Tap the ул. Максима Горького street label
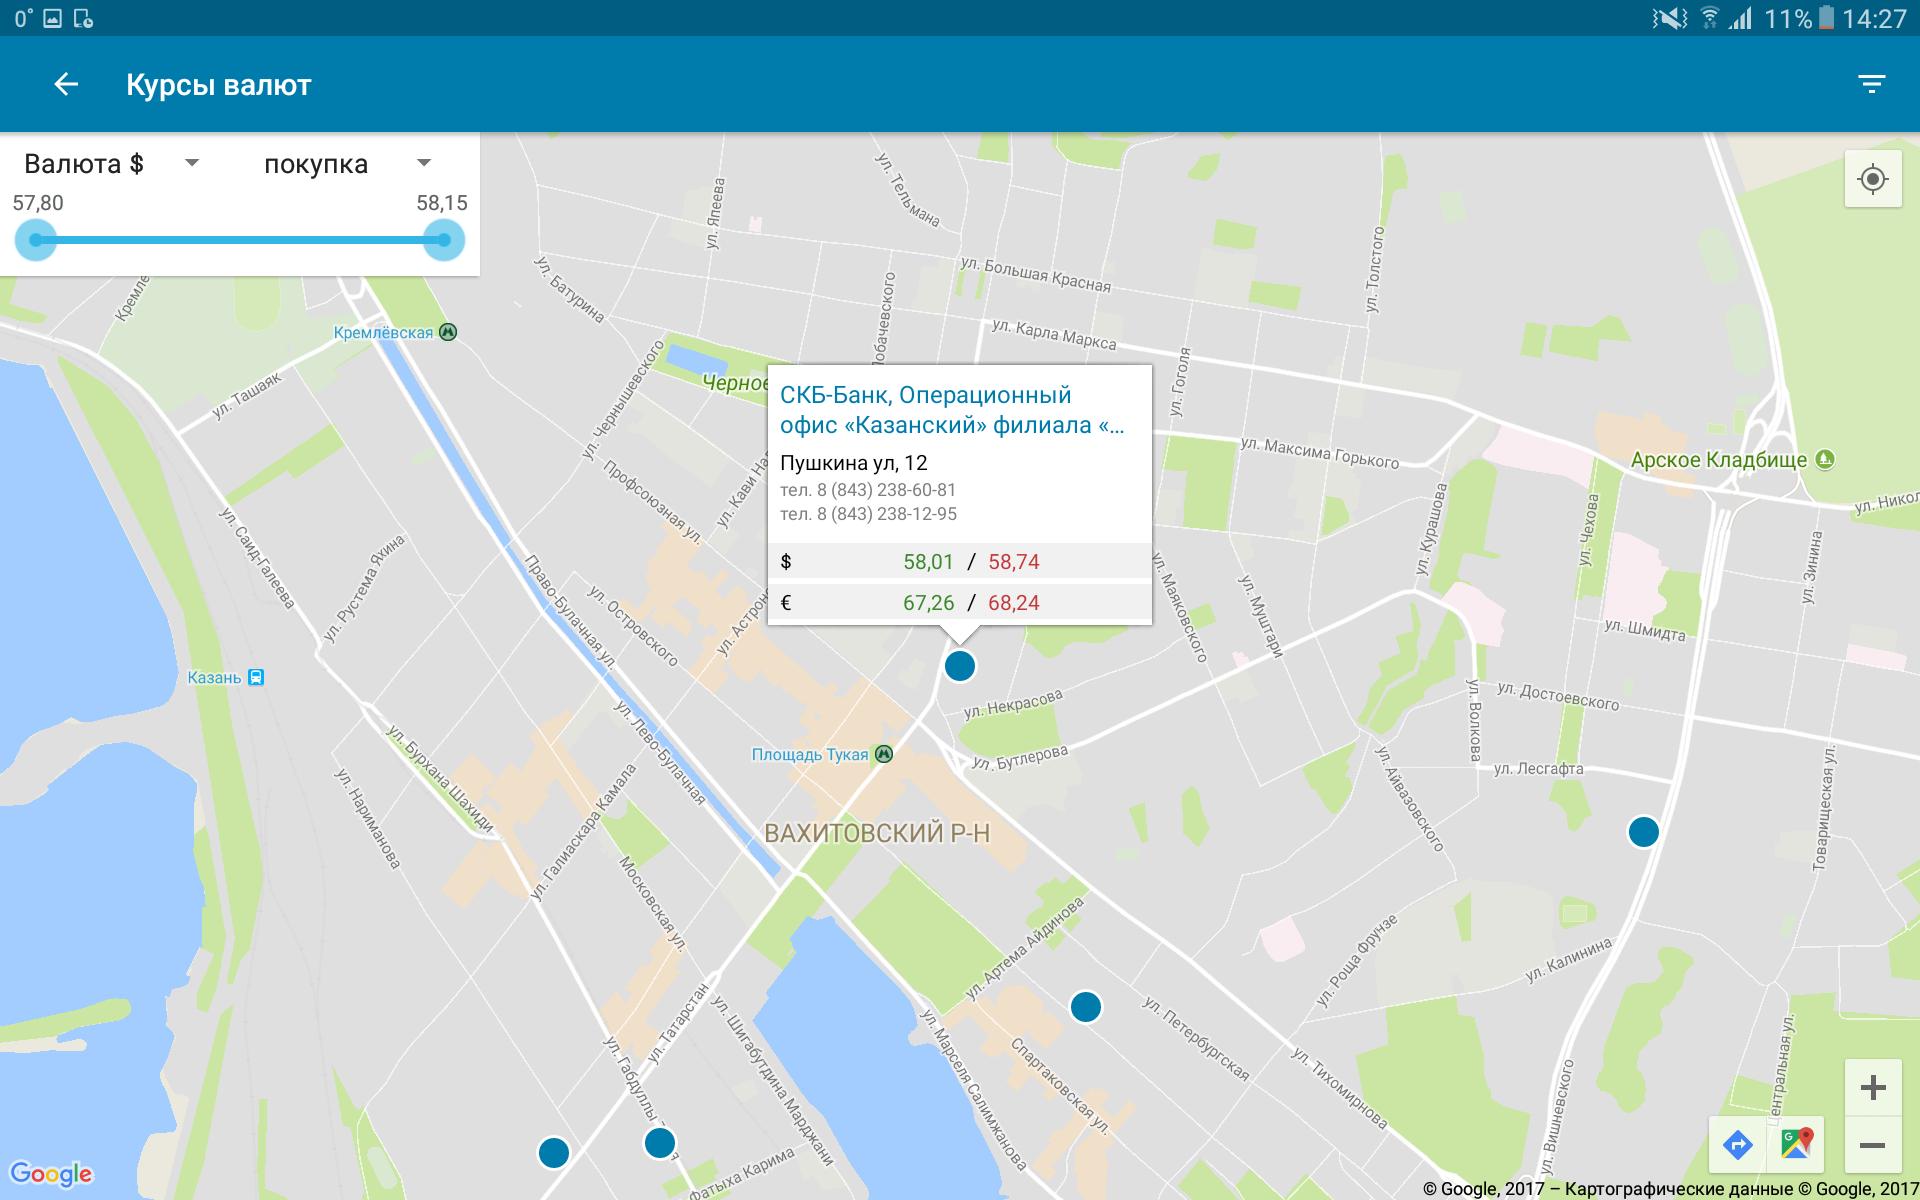The image size is (1920, 1200). pos(1319,452)
